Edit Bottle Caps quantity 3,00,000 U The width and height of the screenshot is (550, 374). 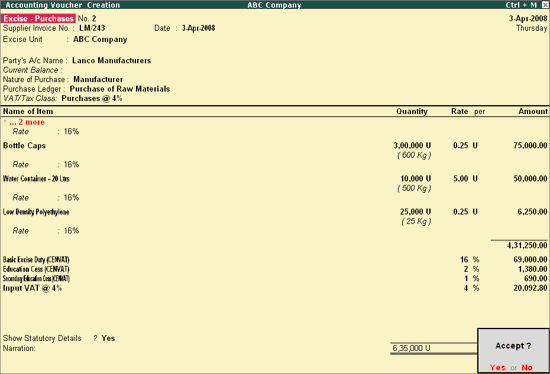click(x=412, y=146)
